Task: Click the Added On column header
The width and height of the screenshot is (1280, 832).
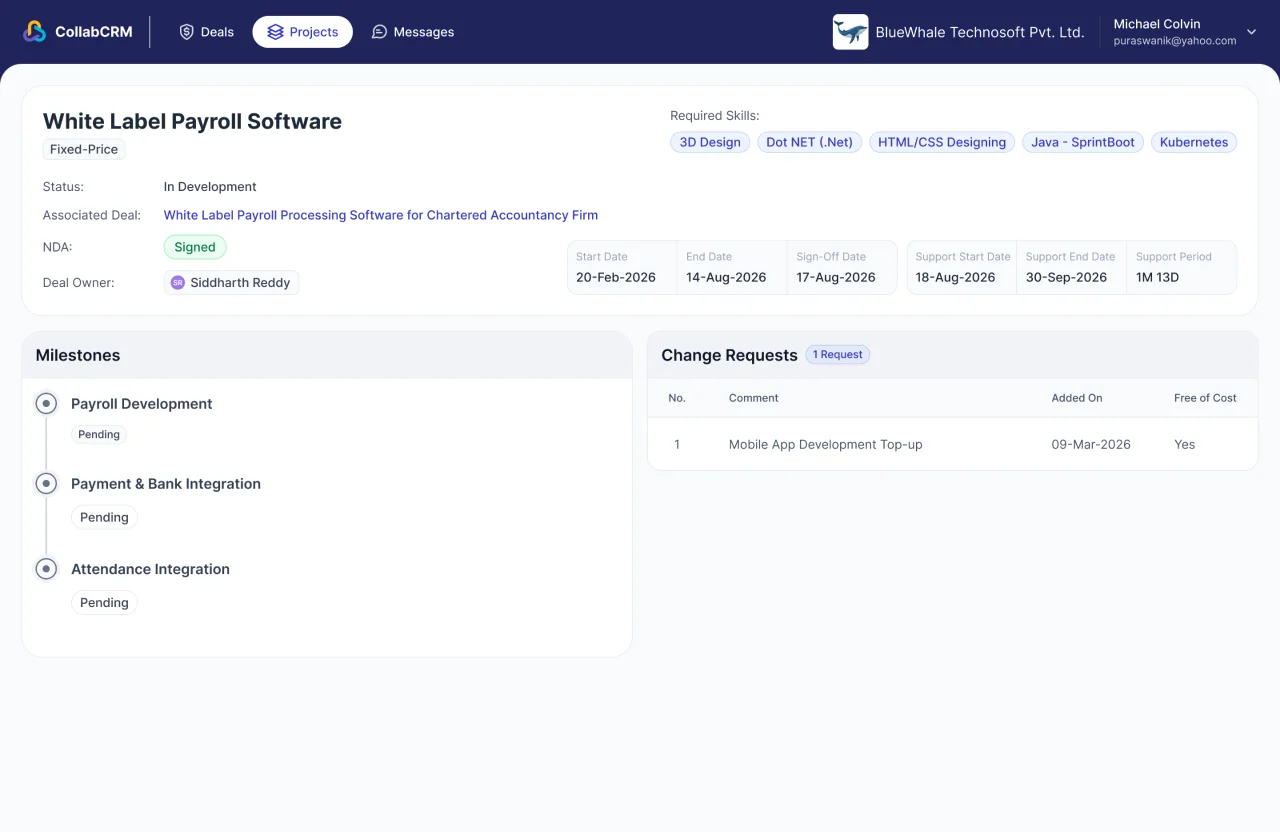Action: click(1077, 398)
